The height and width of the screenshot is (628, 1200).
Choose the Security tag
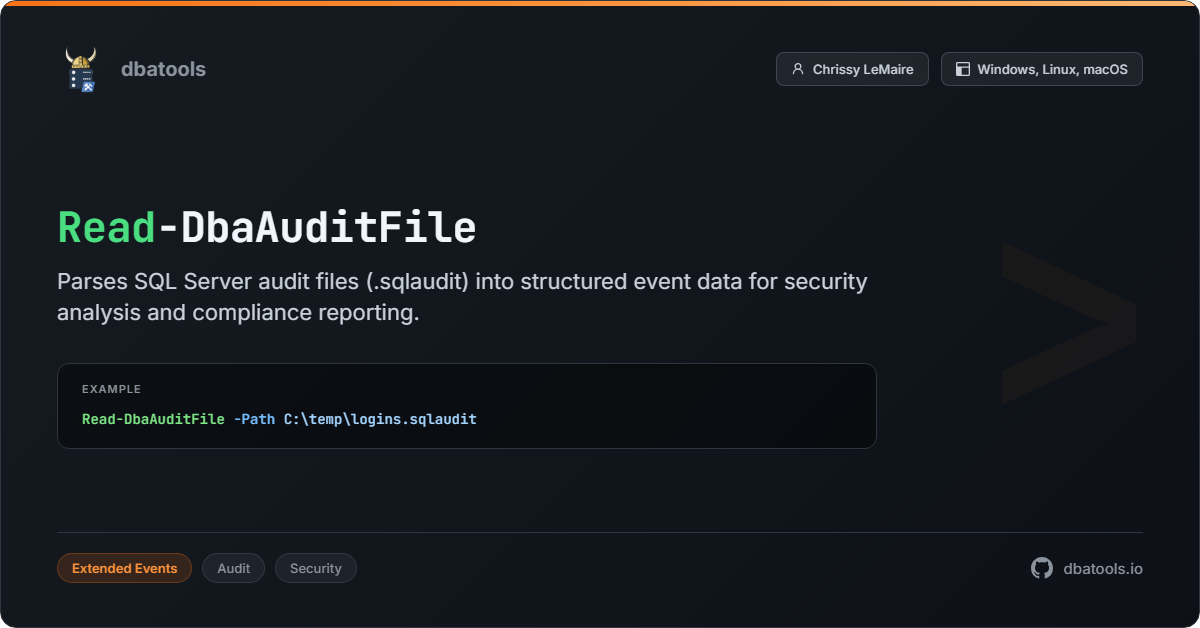pyautogui.click(x=315, y=568)
